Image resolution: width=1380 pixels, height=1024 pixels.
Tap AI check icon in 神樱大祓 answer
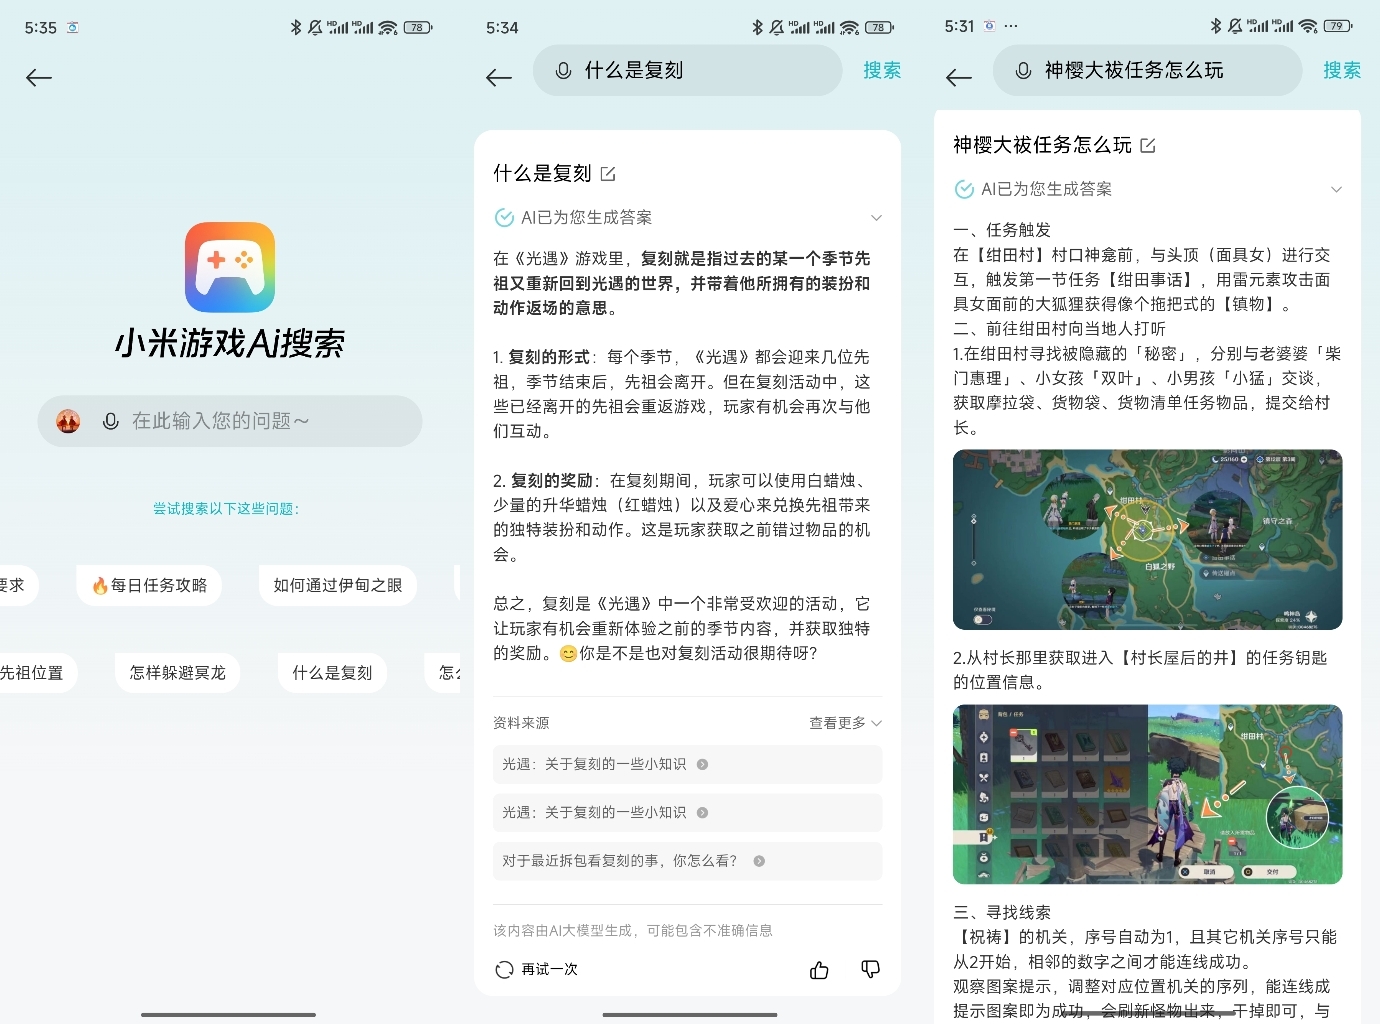tap(964, 190)
